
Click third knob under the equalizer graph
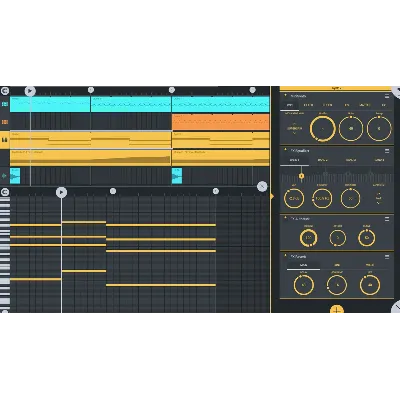[350, 198]
